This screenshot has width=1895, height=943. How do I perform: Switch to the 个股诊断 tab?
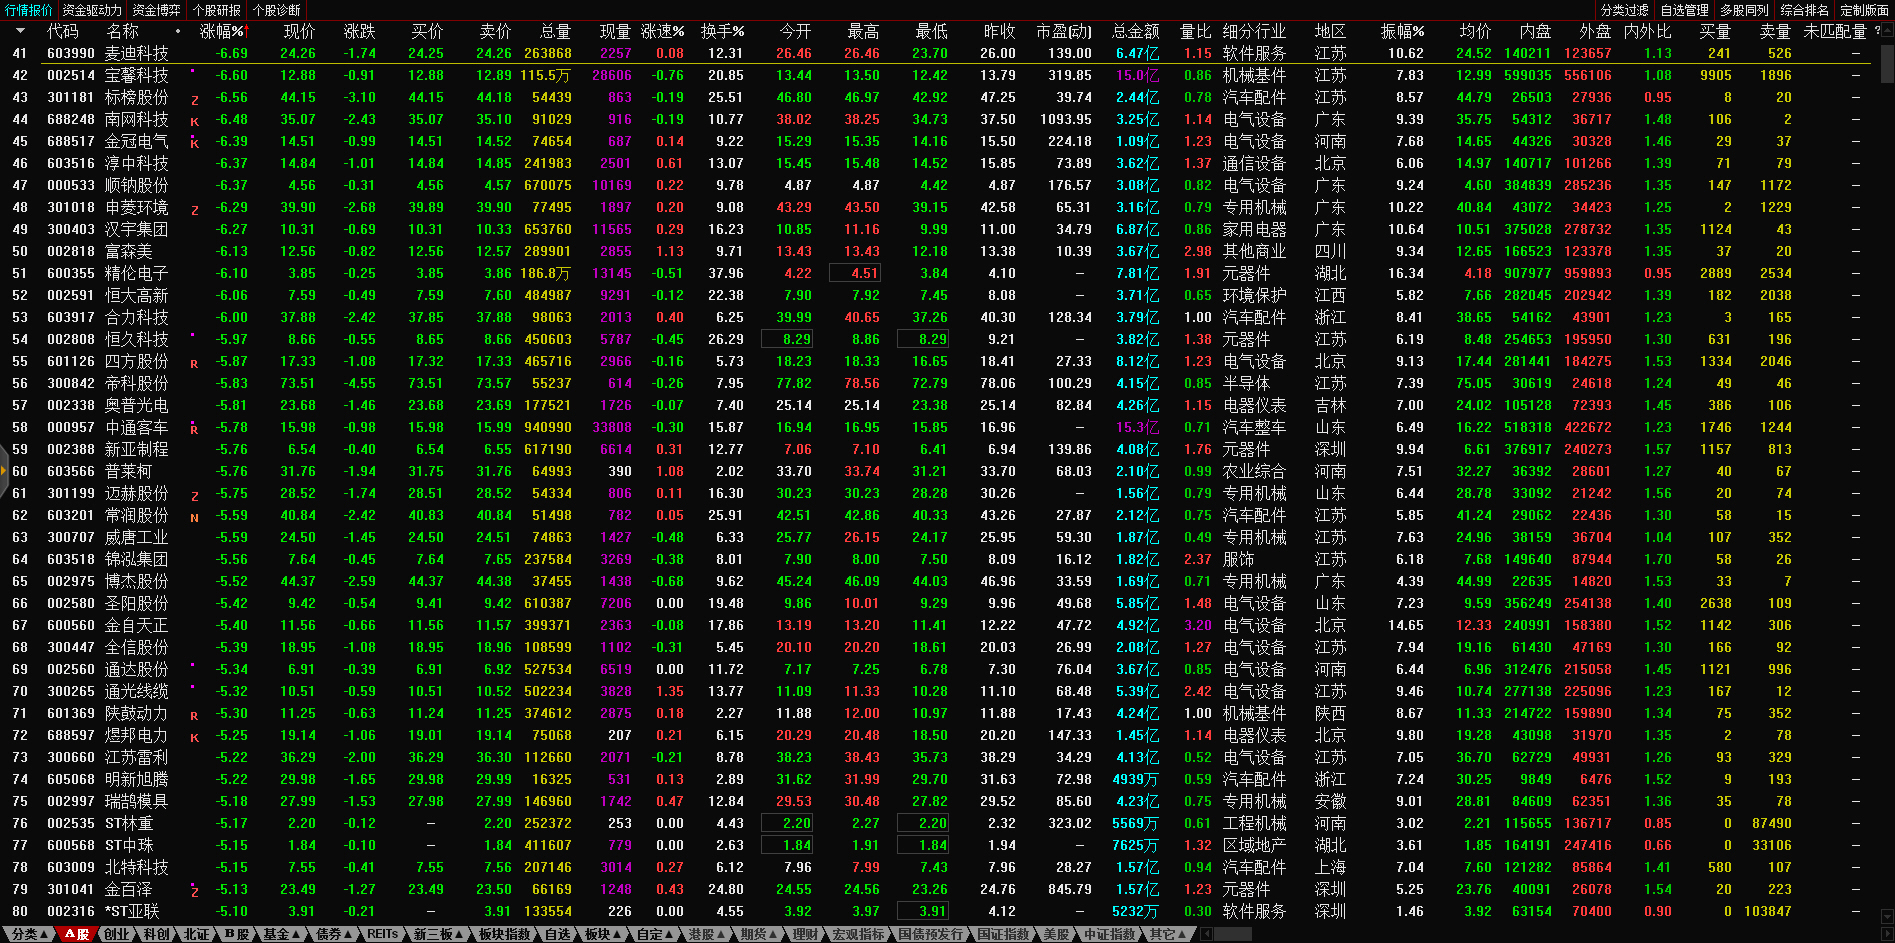(277, 10)
